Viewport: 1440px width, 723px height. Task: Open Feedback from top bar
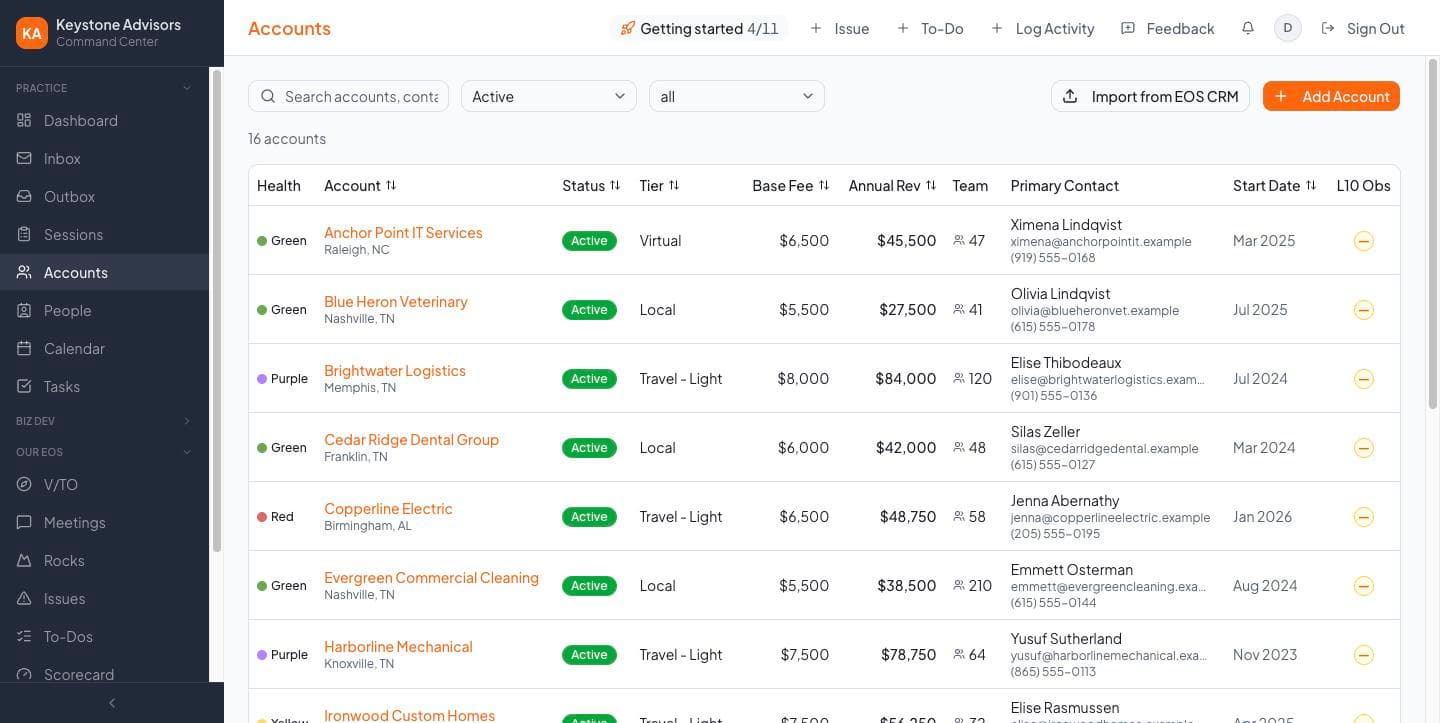click(1168, 28)
